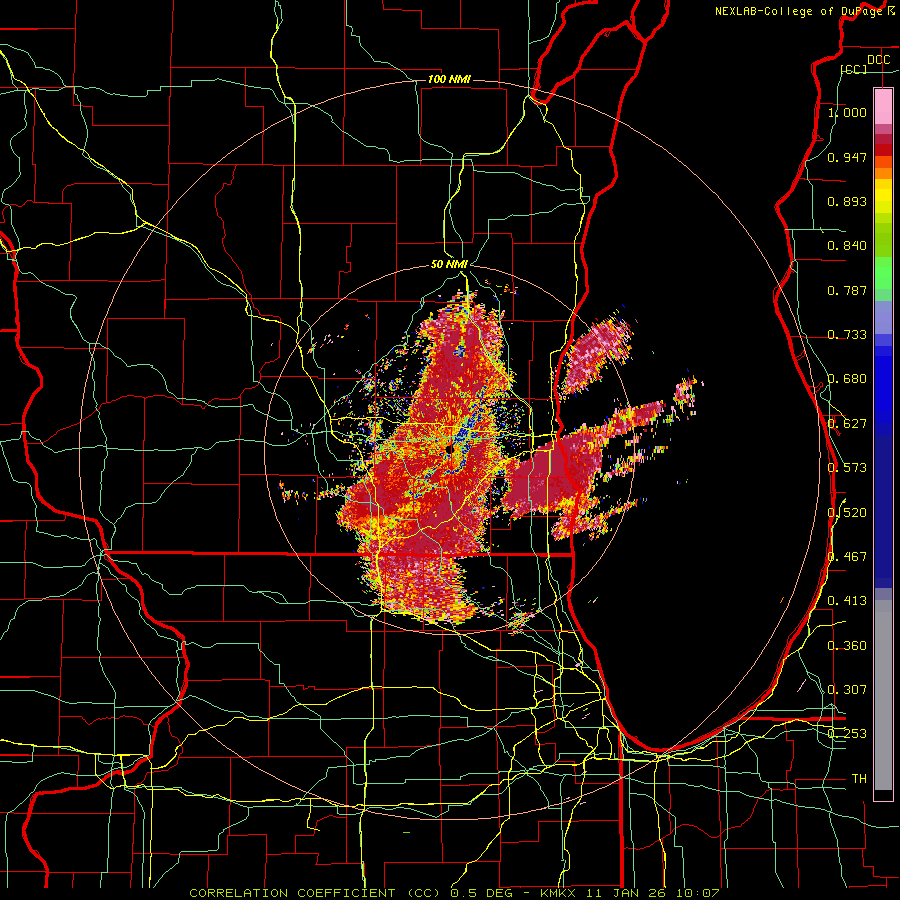Click the 0.413 legend value
The image size is (900, 900).
(x=847, y=601)
